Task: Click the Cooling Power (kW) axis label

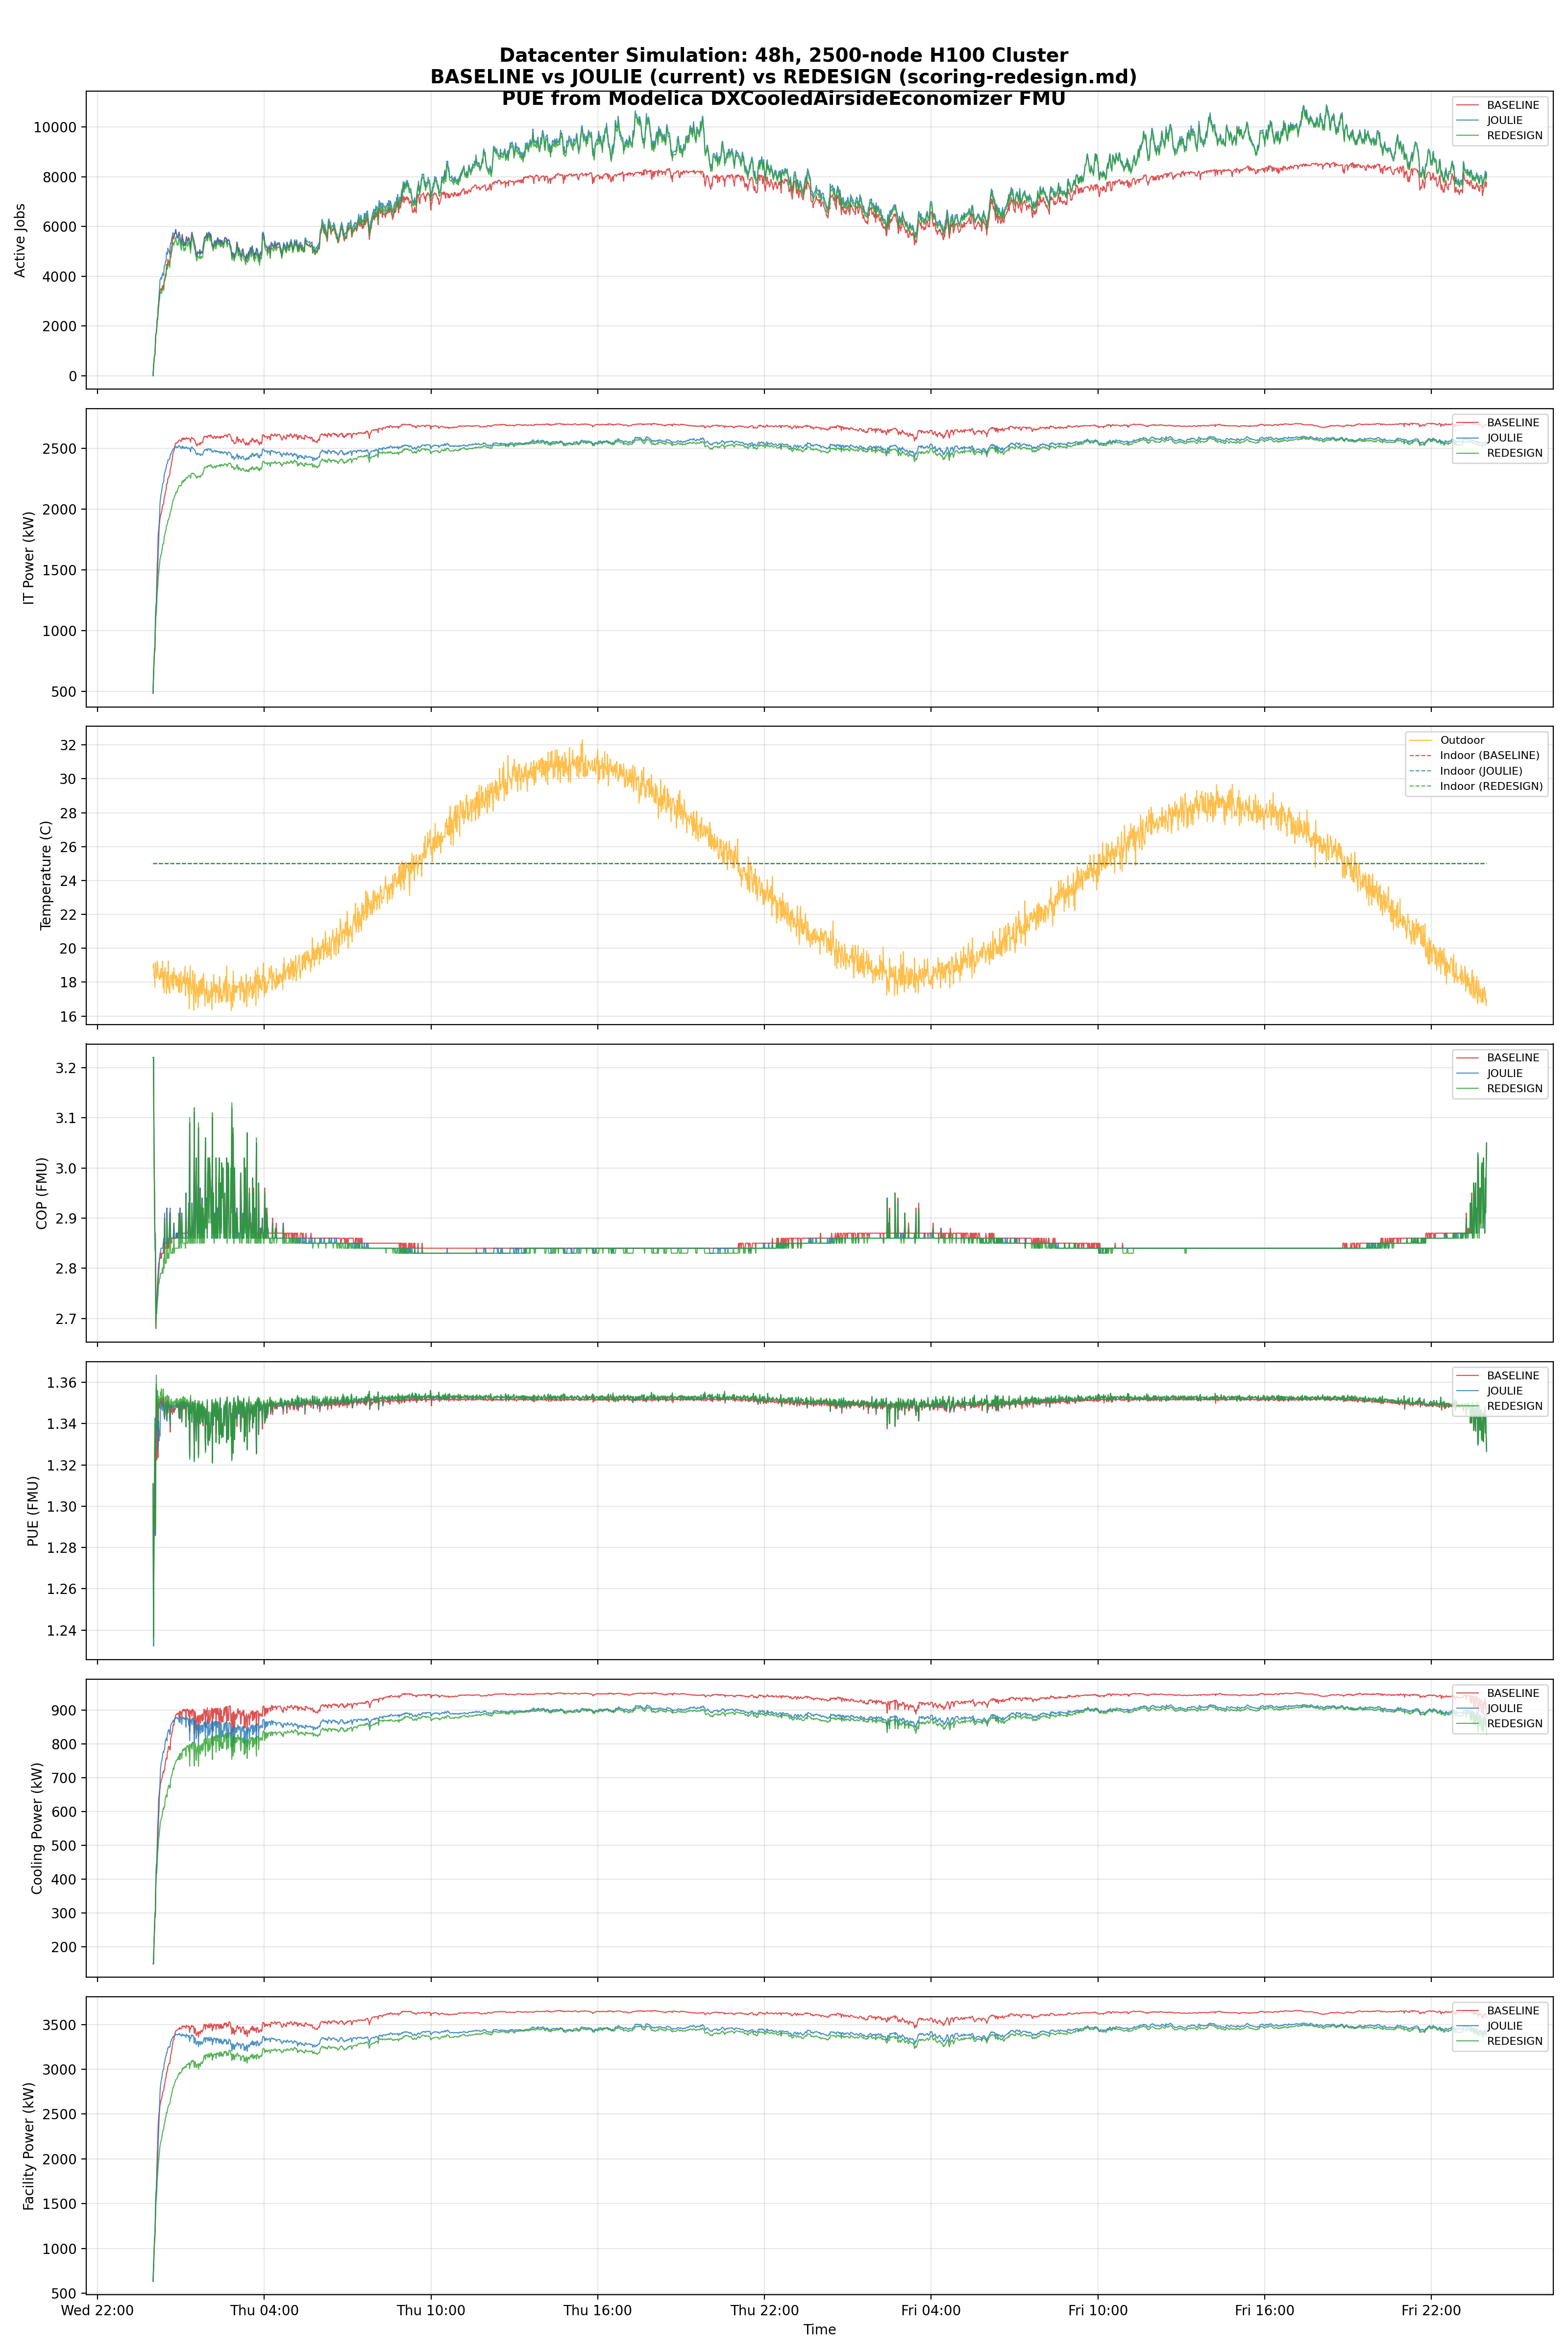Action: [x=37, y=1828]
